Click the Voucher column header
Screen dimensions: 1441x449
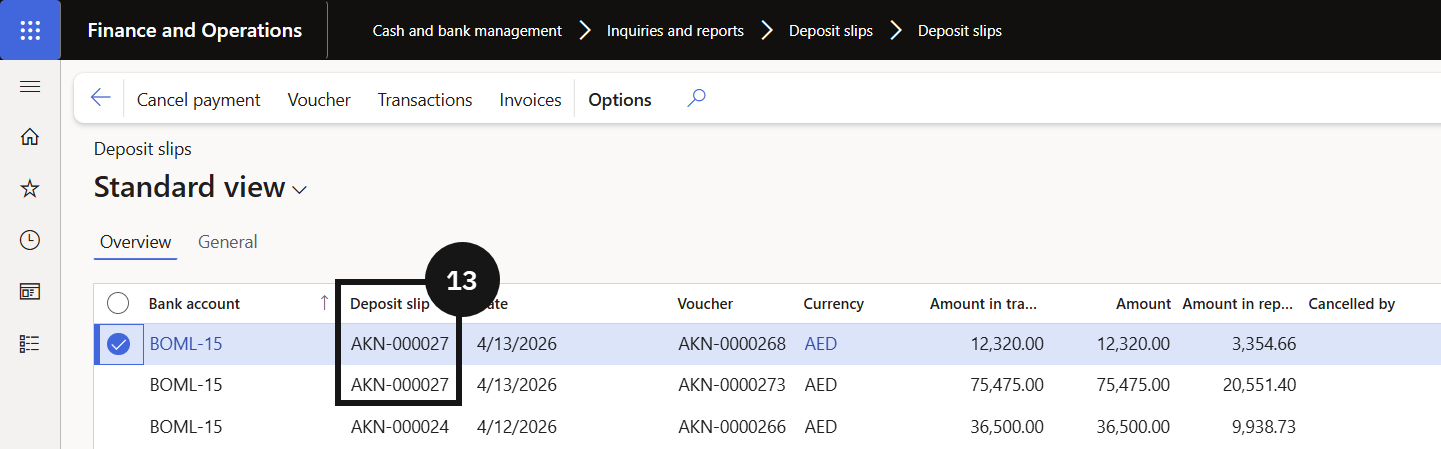pos(705,303)
